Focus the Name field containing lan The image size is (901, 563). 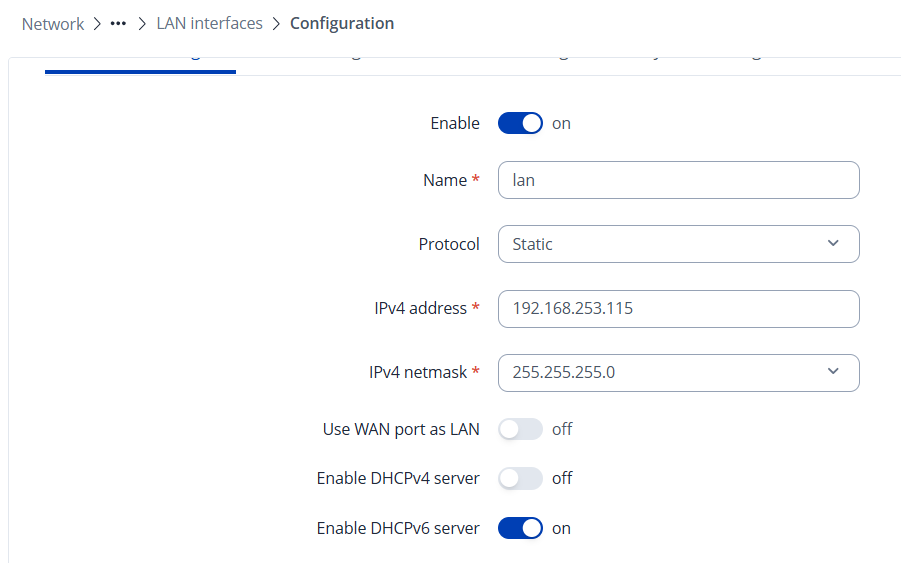coord(678,180)
